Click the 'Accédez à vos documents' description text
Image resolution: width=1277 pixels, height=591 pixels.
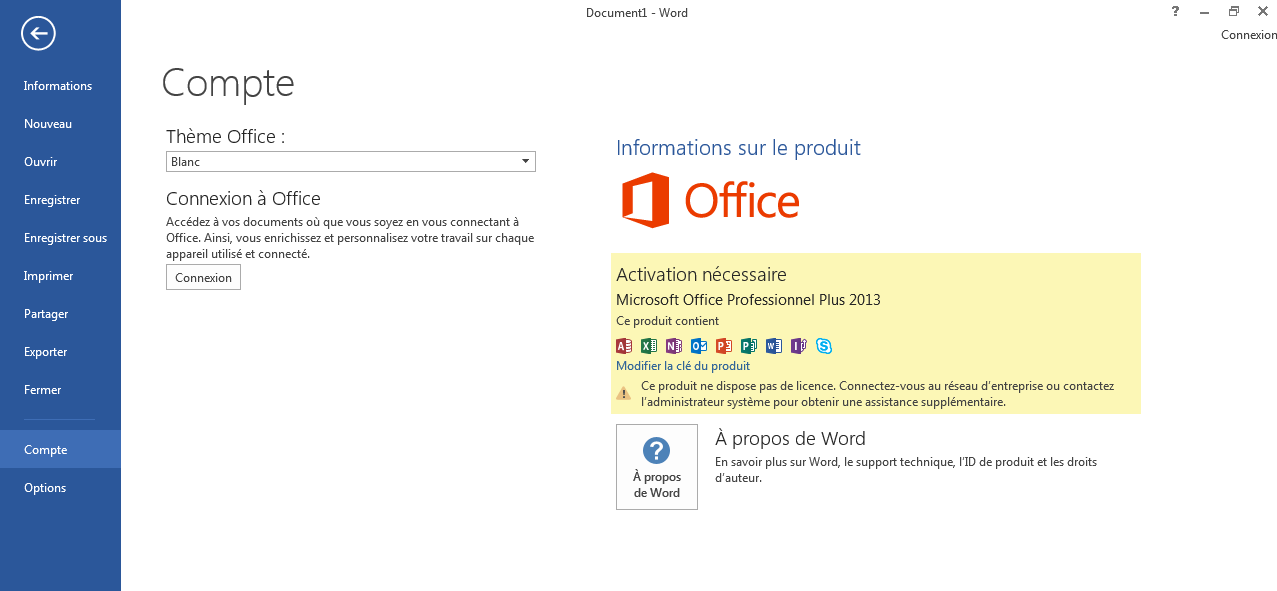pos(350,238)
